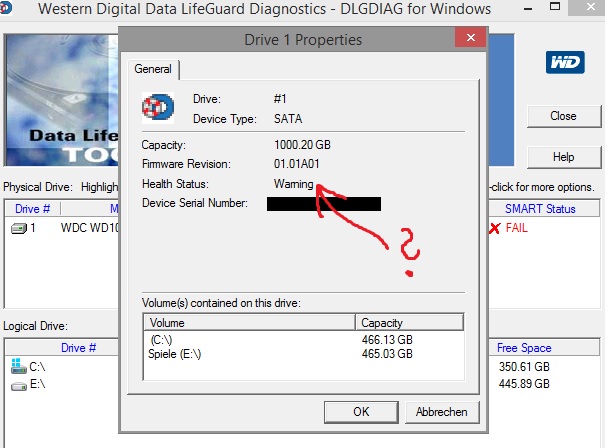Viewport: 611px width, 448px height.
Task: Open Help in the main window
Action: click(x=564, y=157)
